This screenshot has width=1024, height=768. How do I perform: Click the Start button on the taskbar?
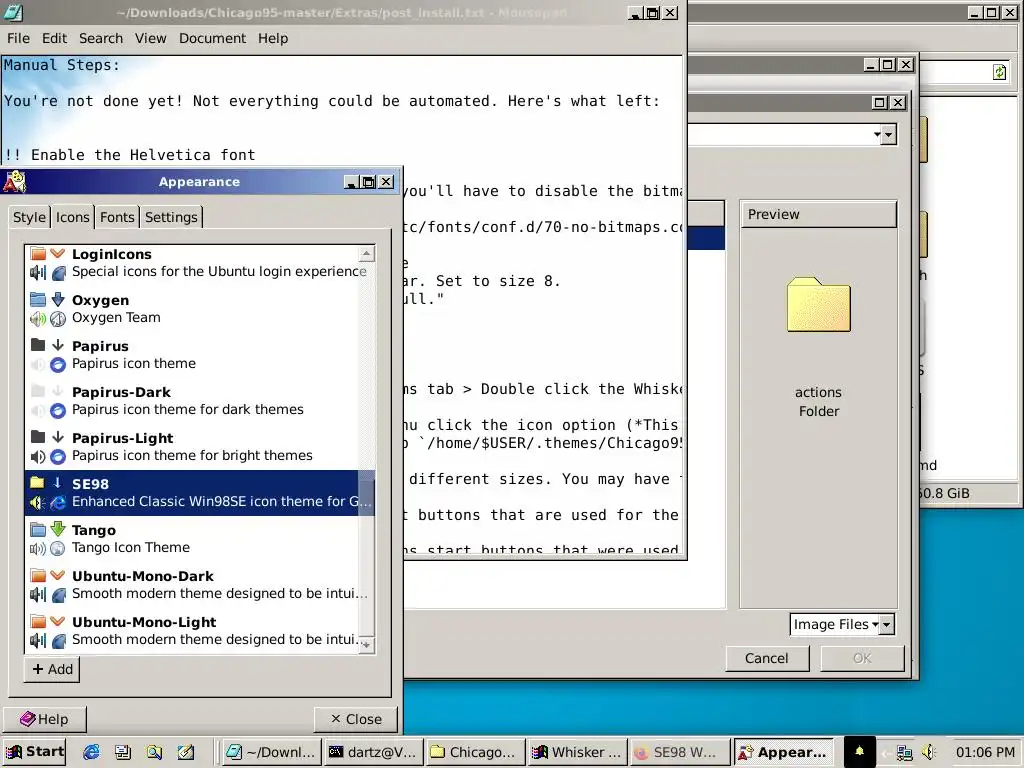tap(35, 752)
